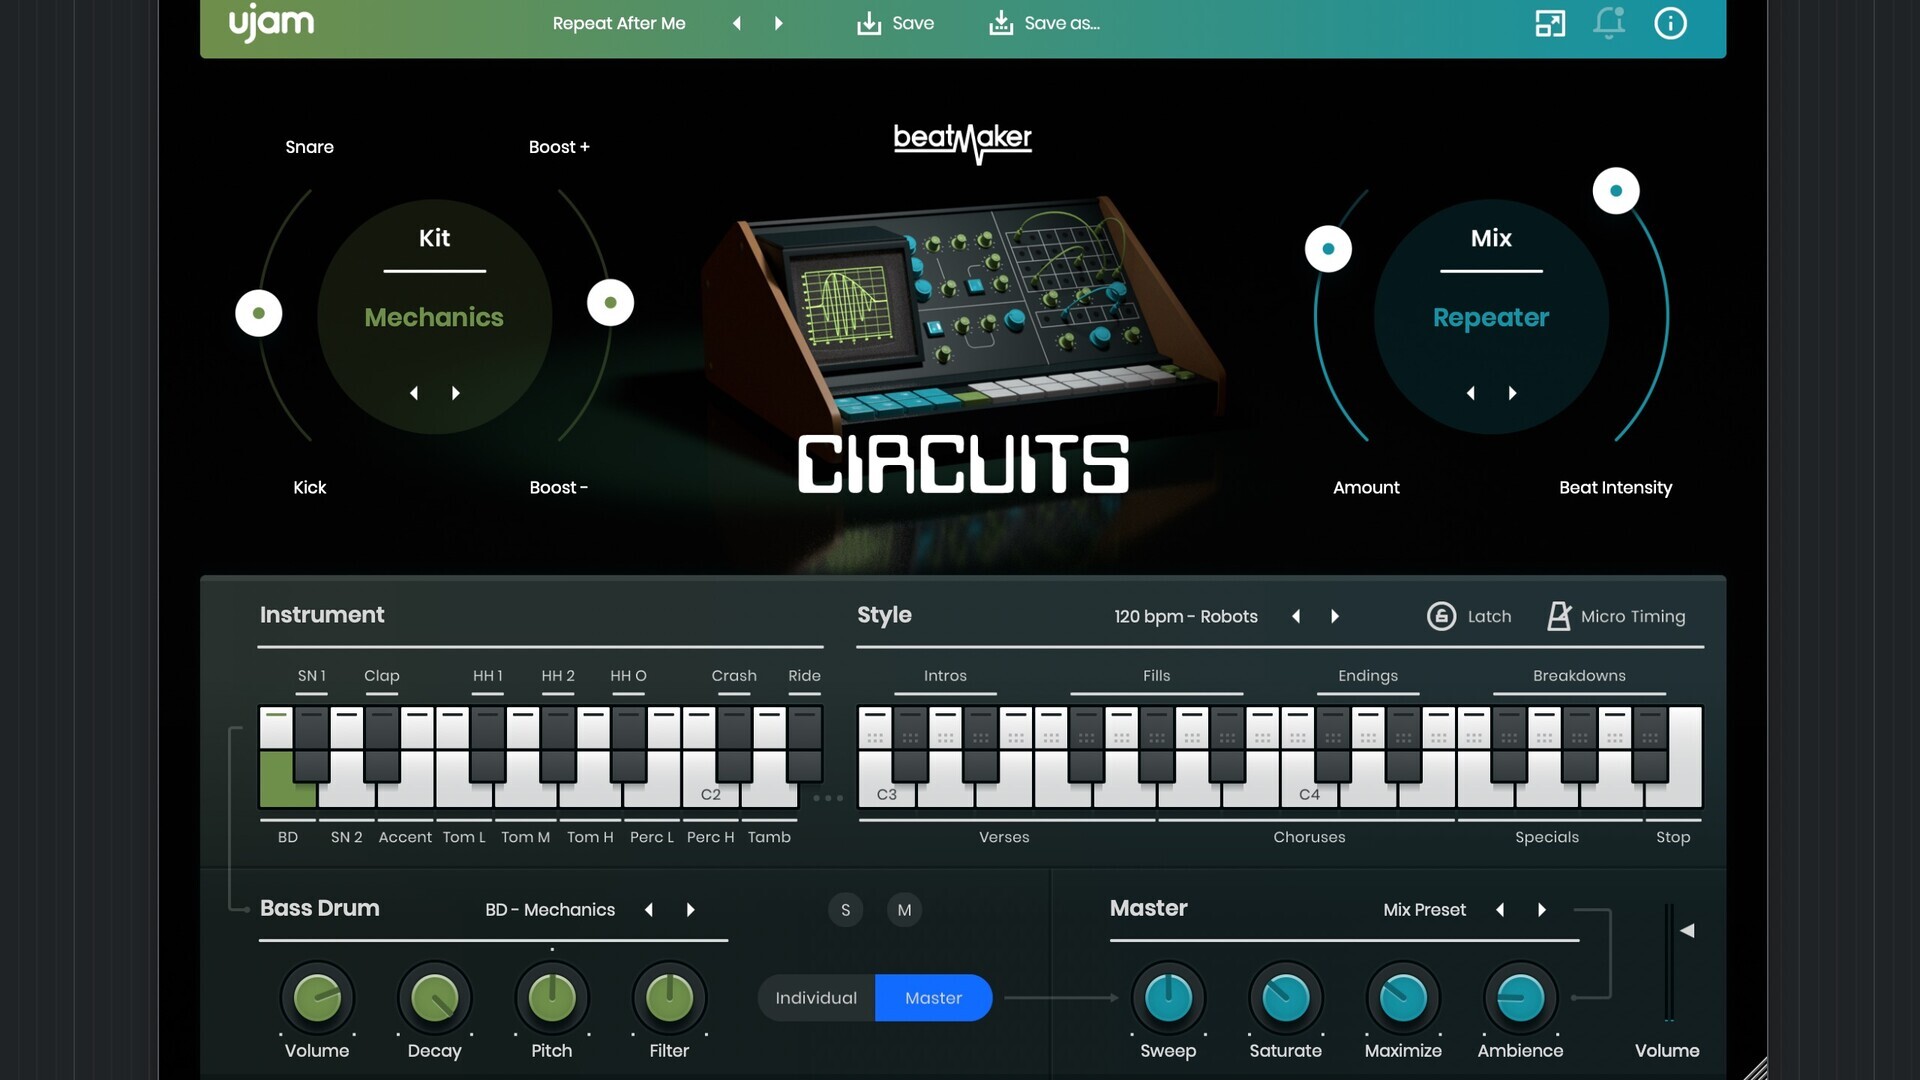
Task: Click the beatMaker logo
Action: pyautogui.click(x=962, y=142)
